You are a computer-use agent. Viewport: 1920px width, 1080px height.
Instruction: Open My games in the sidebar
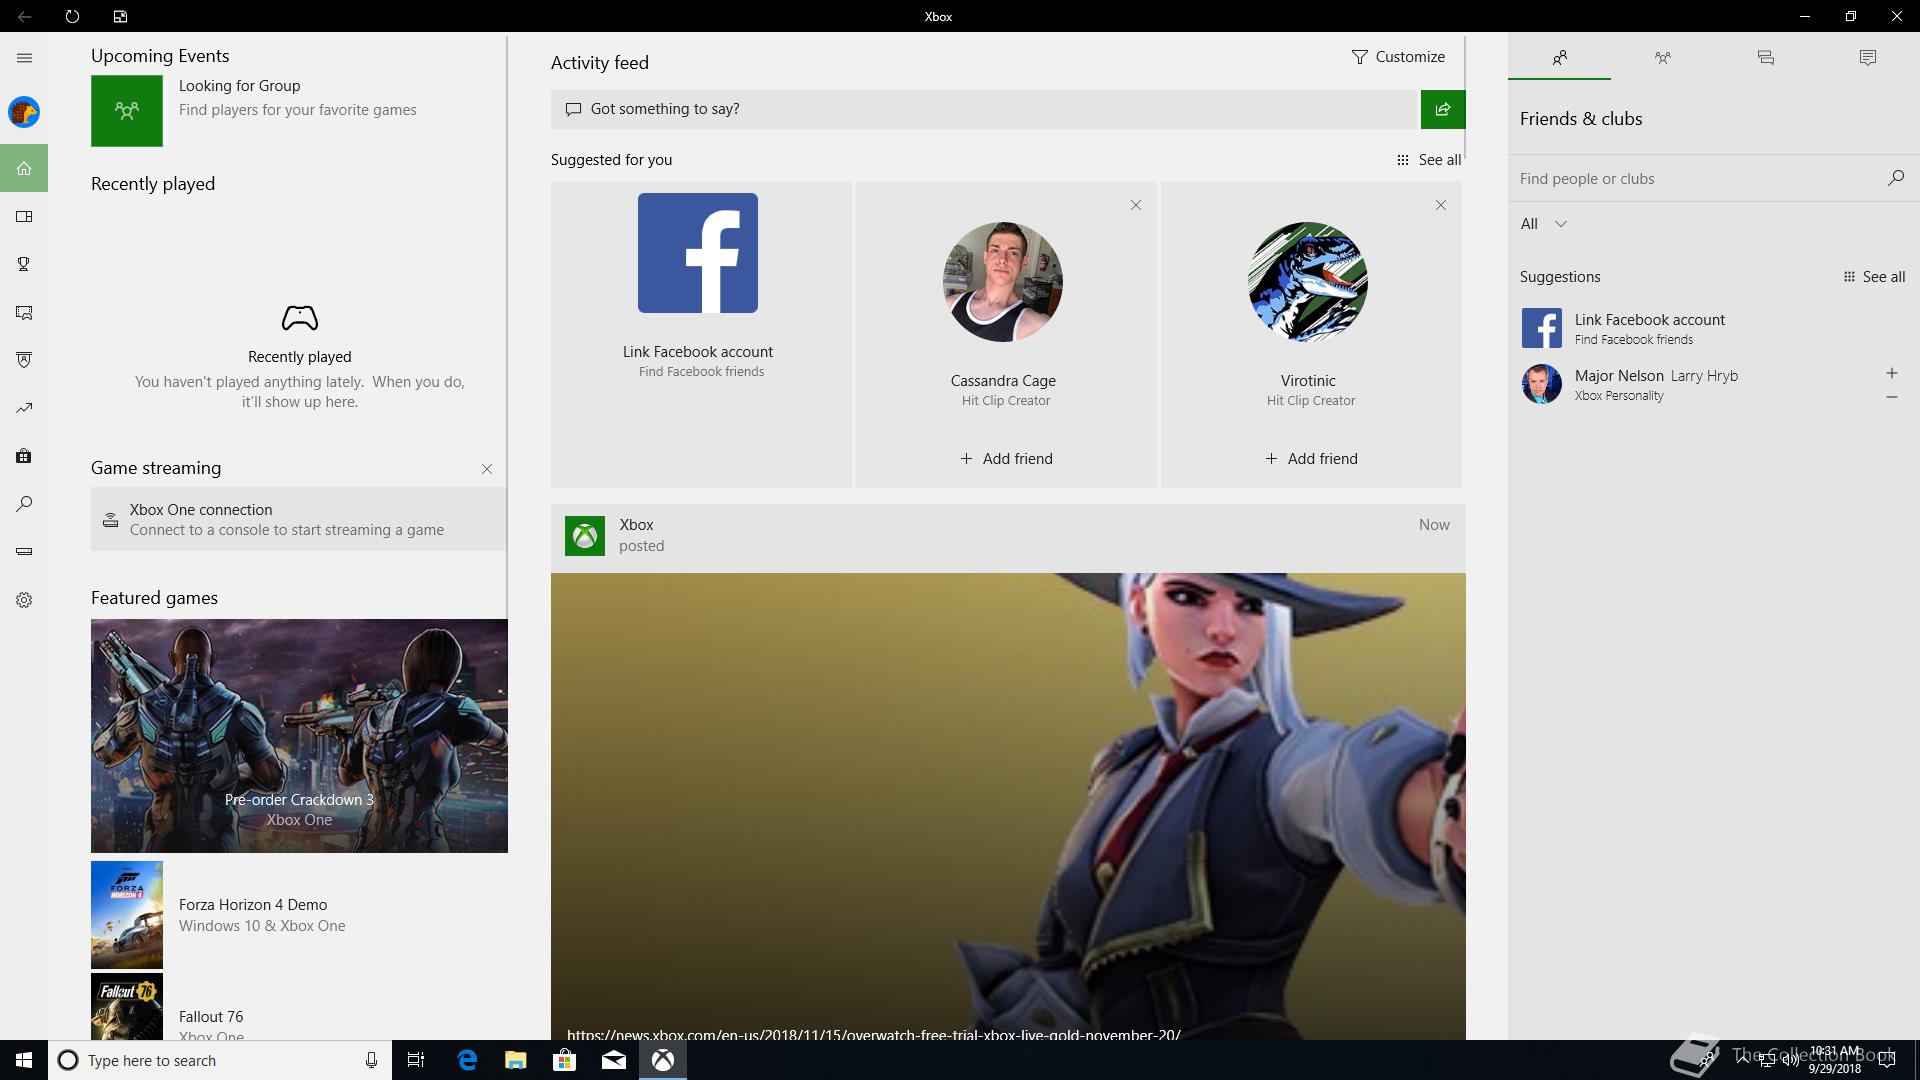pos(24,216)
